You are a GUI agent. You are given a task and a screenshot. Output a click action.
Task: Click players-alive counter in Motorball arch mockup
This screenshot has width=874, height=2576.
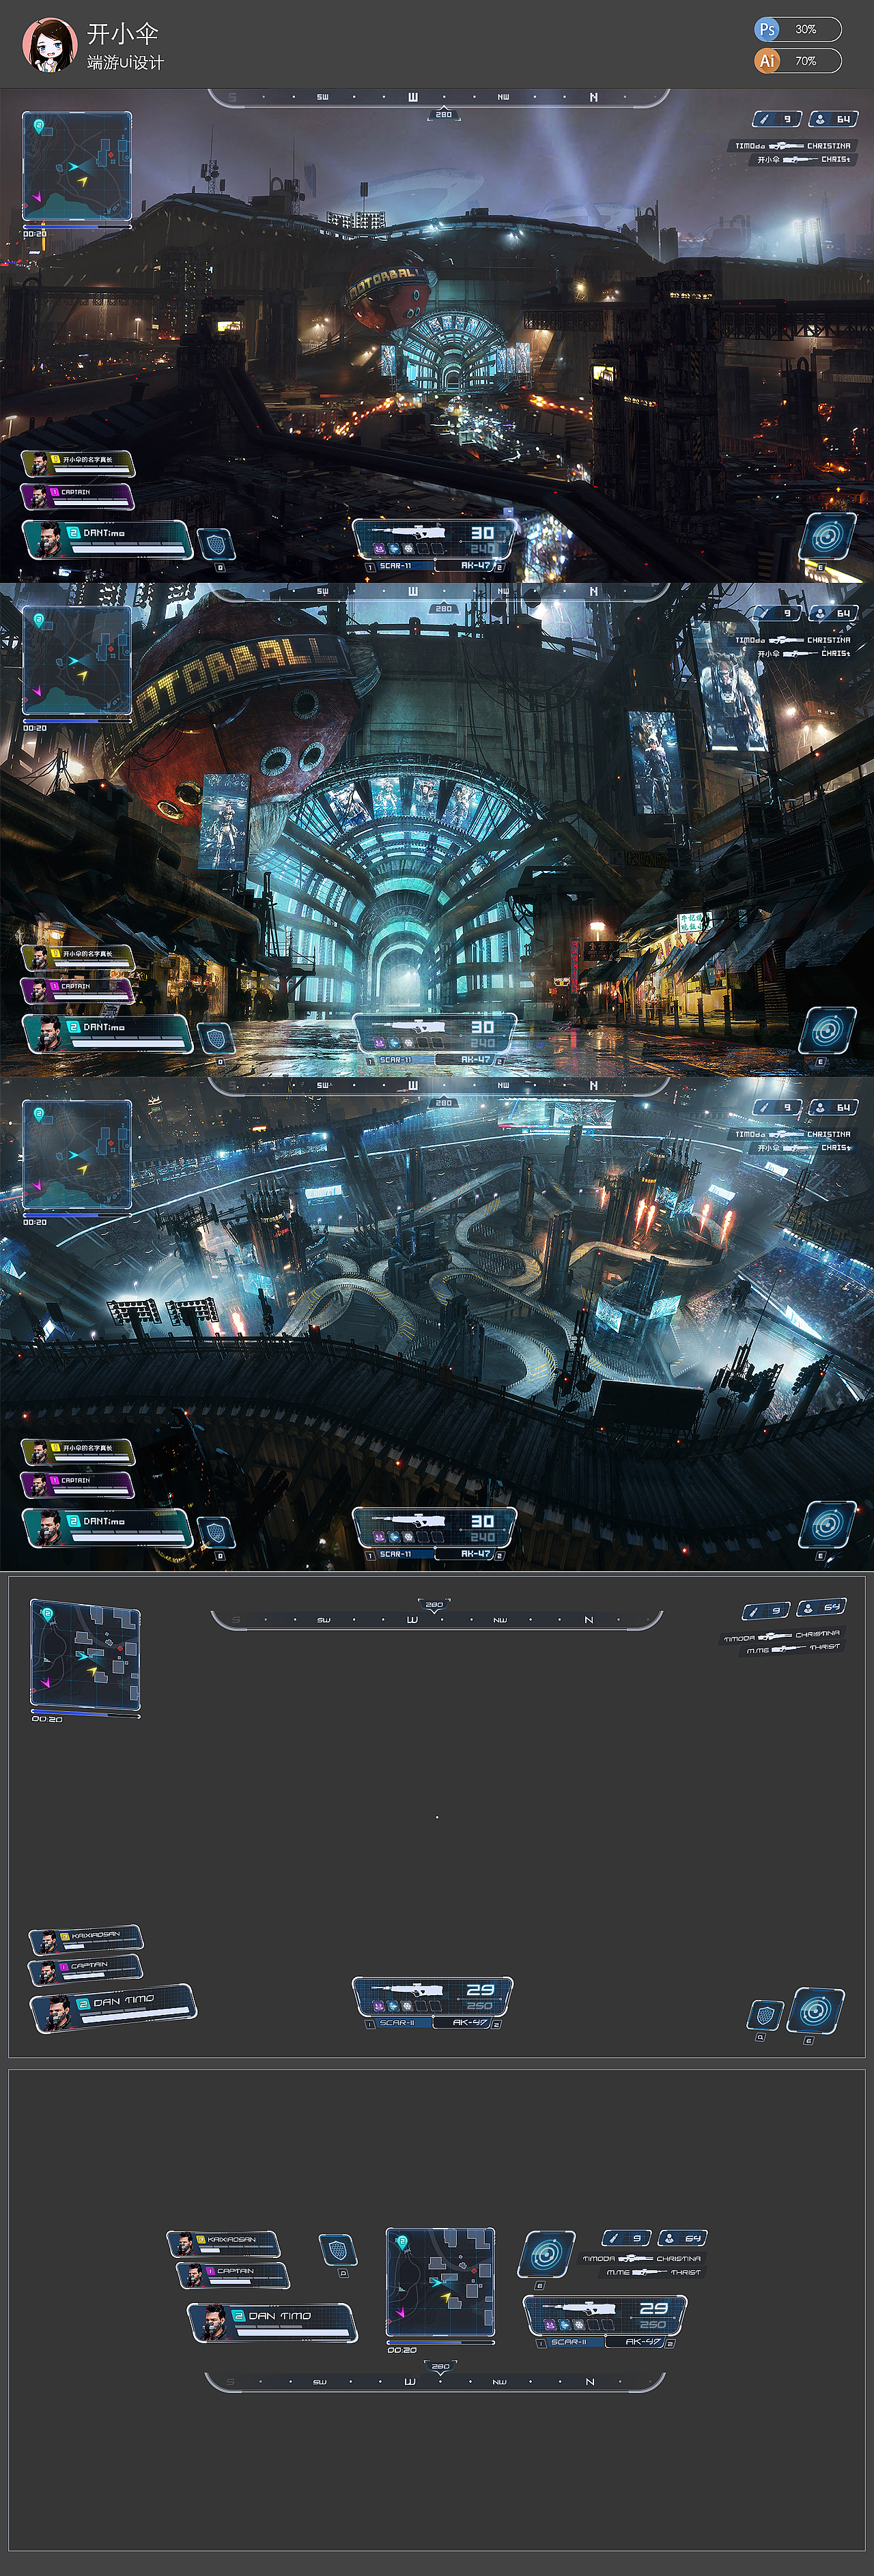point(833,613)
